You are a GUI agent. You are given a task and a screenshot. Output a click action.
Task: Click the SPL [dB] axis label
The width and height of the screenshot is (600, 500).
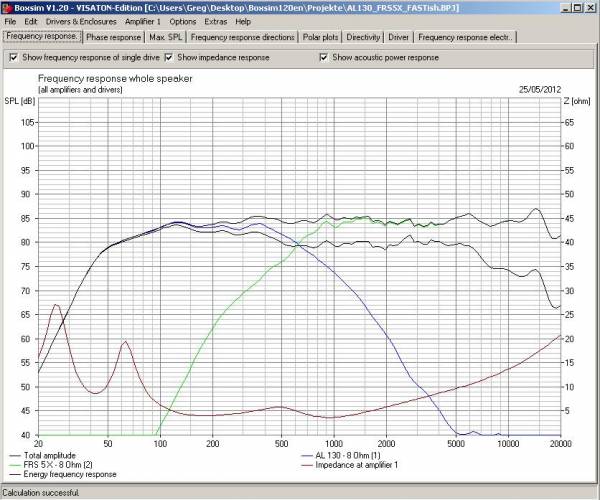point(20,101)
